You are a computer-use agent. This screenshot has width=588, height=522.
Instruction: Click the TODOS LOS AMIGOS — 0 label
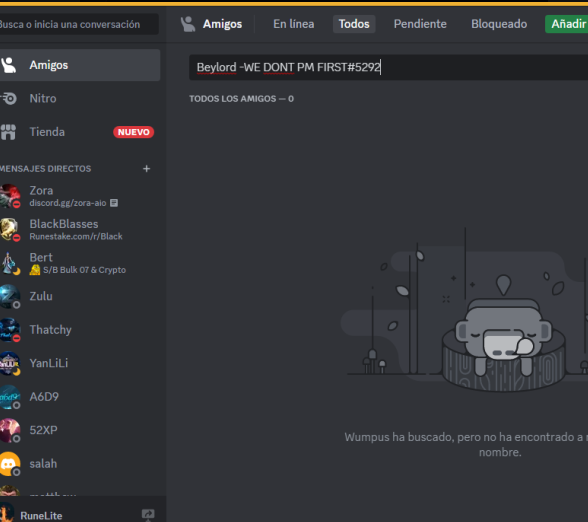point(242,99)
